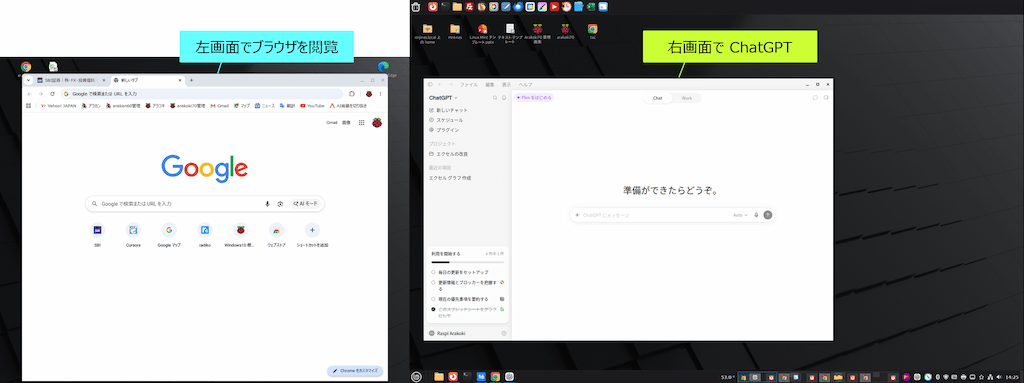Switch to the SBI証券 Chrome tab
1024x383 pixels.
(x=71, y=80)
